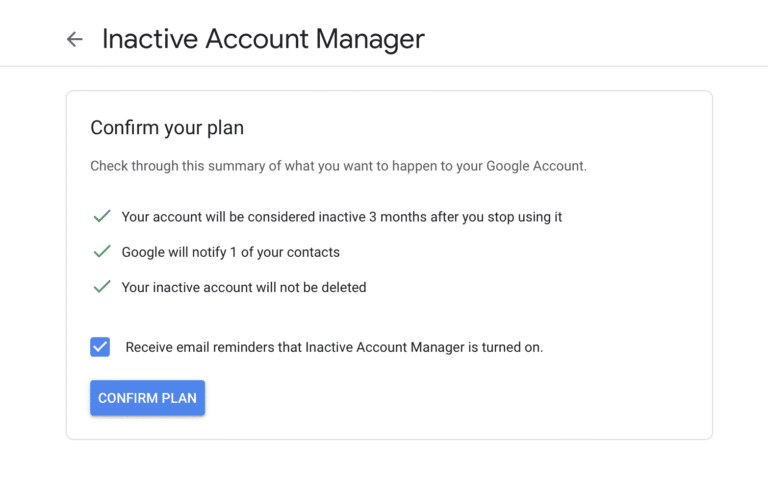This screenshot has width=768, height=490.
Task: Click the checkmark beside the not be deleted line
Action: tap(101, 287)
